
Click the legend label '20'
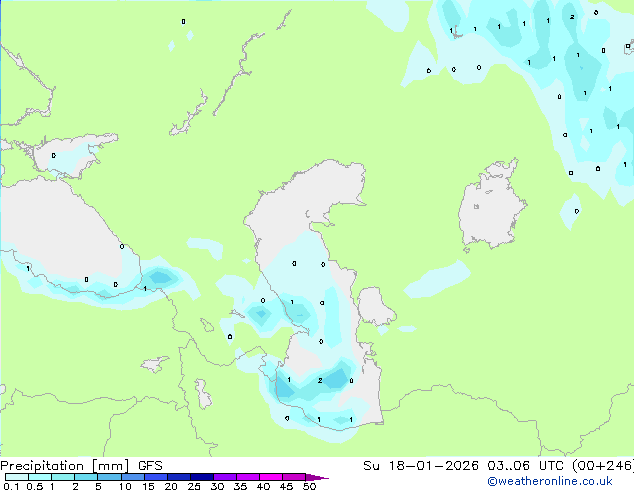click(x=171, y=486)
